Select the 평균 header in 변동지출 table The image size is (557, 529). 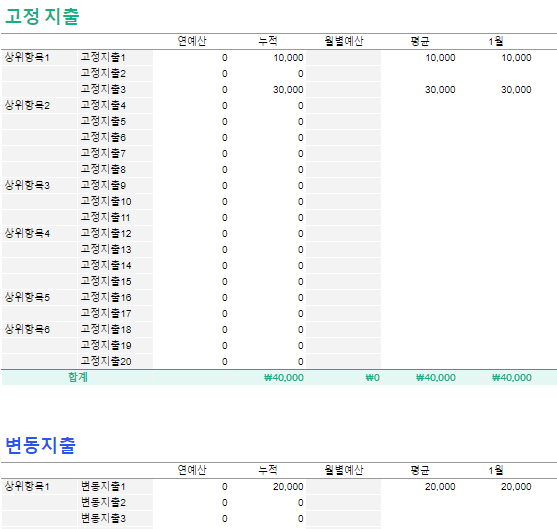click(x=420, y=470)
